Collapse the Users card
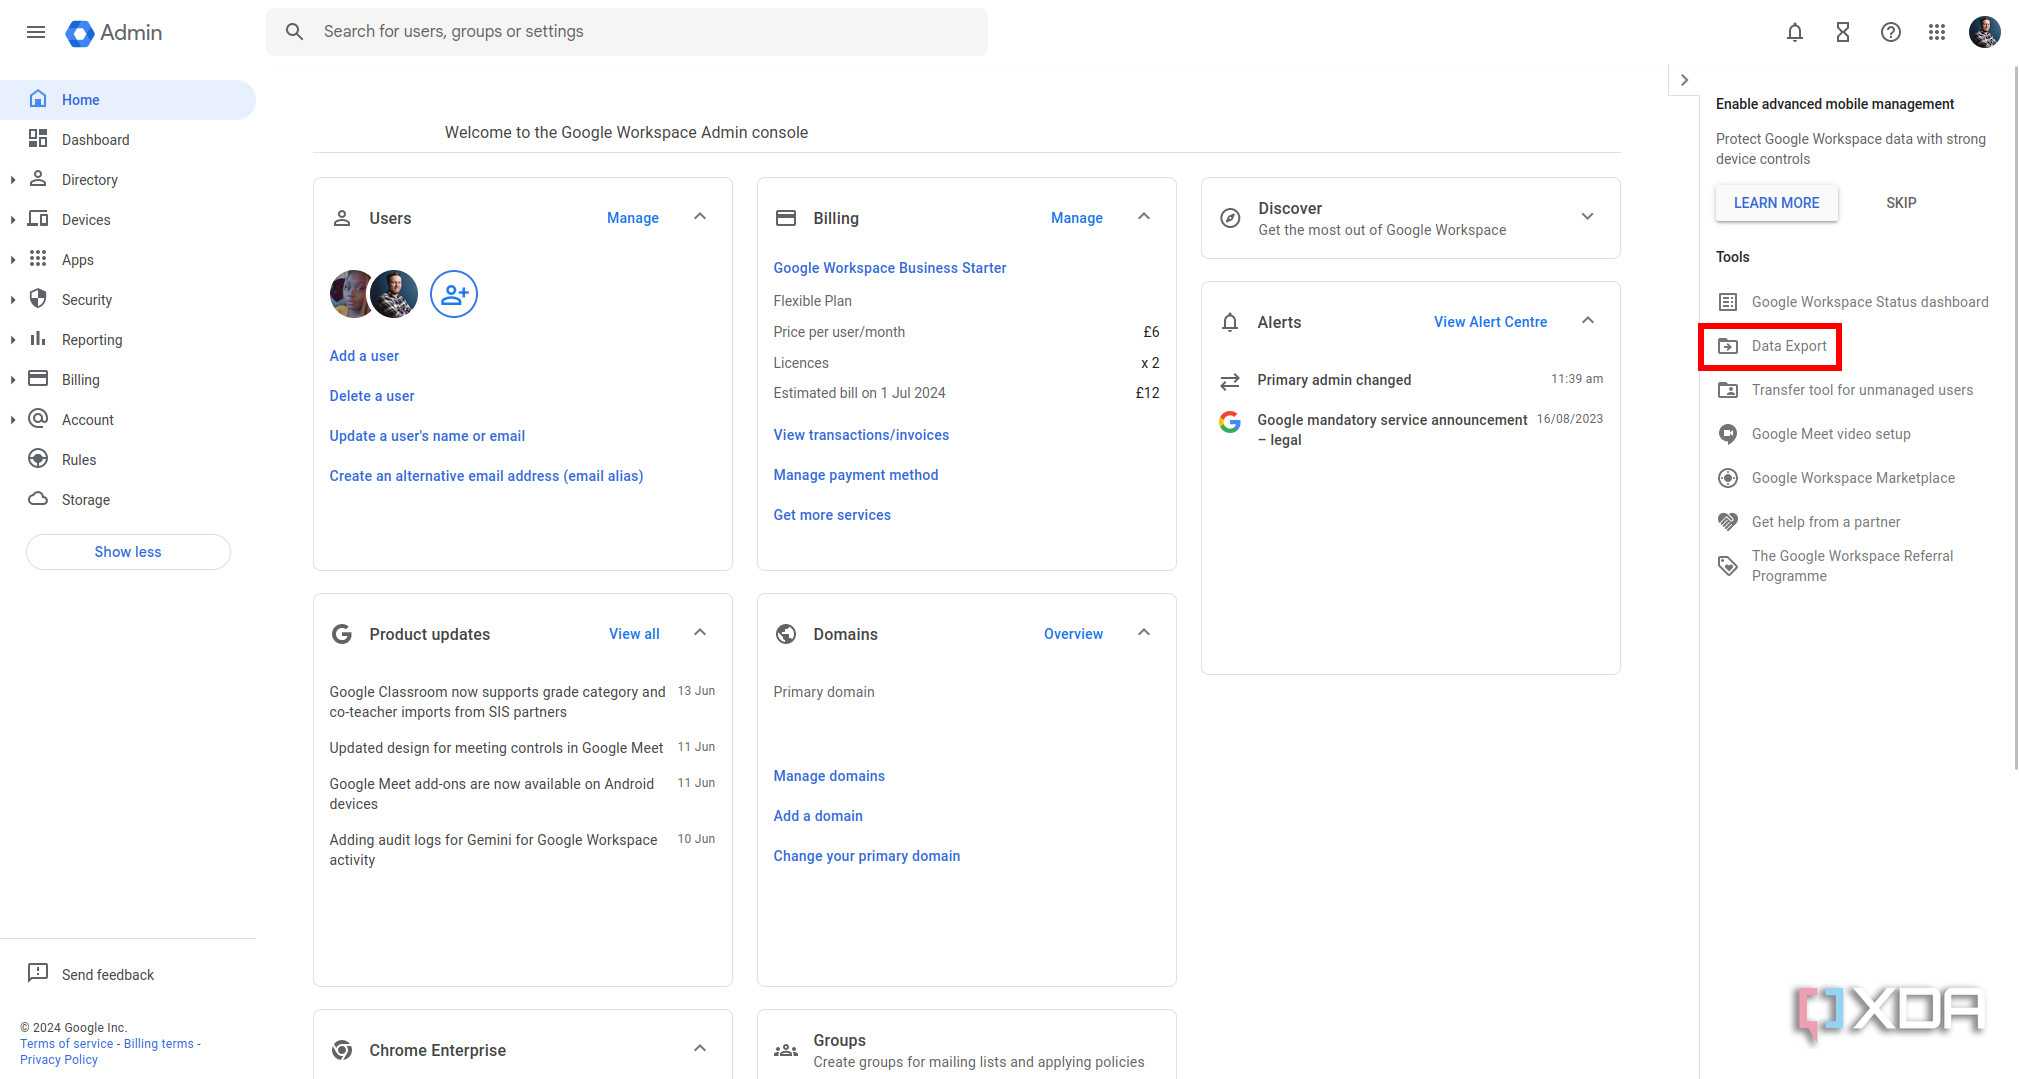This screenshot has width=2019, height=1079. pyautogui.click(x=700, y=217)
